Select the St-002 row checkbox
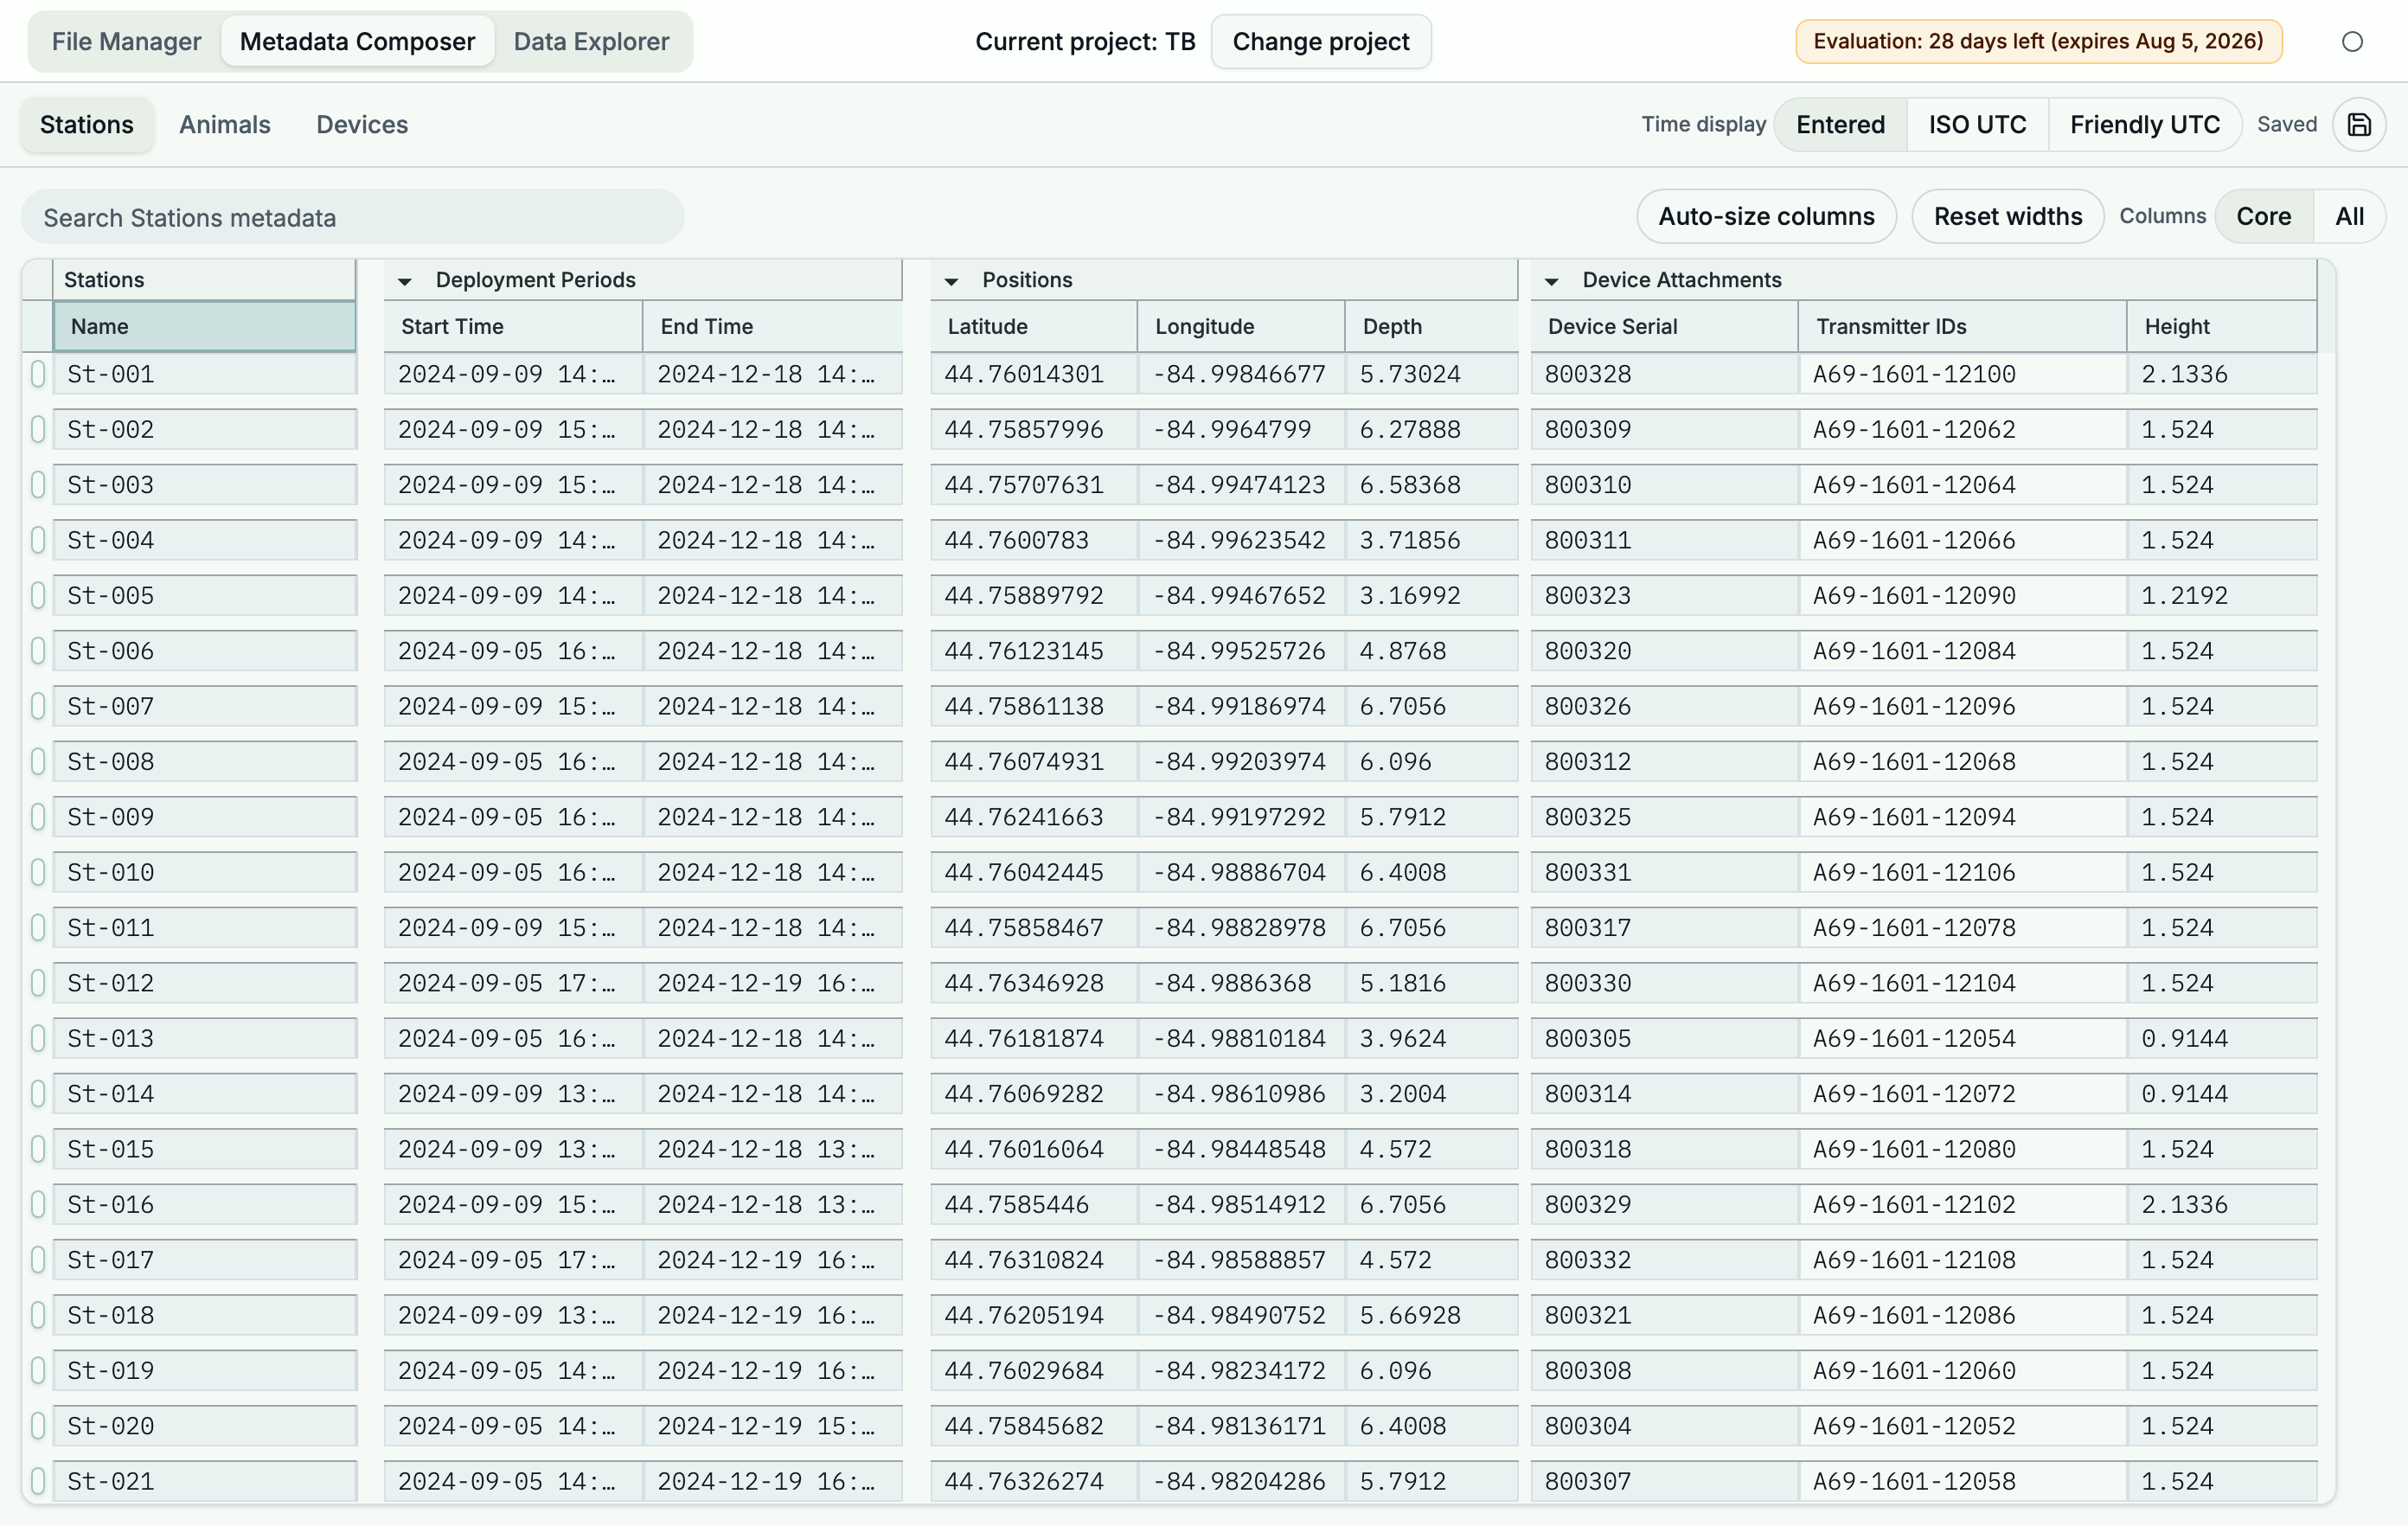The height and width of the screenshot is (1526, 2408). pos(38,429)
